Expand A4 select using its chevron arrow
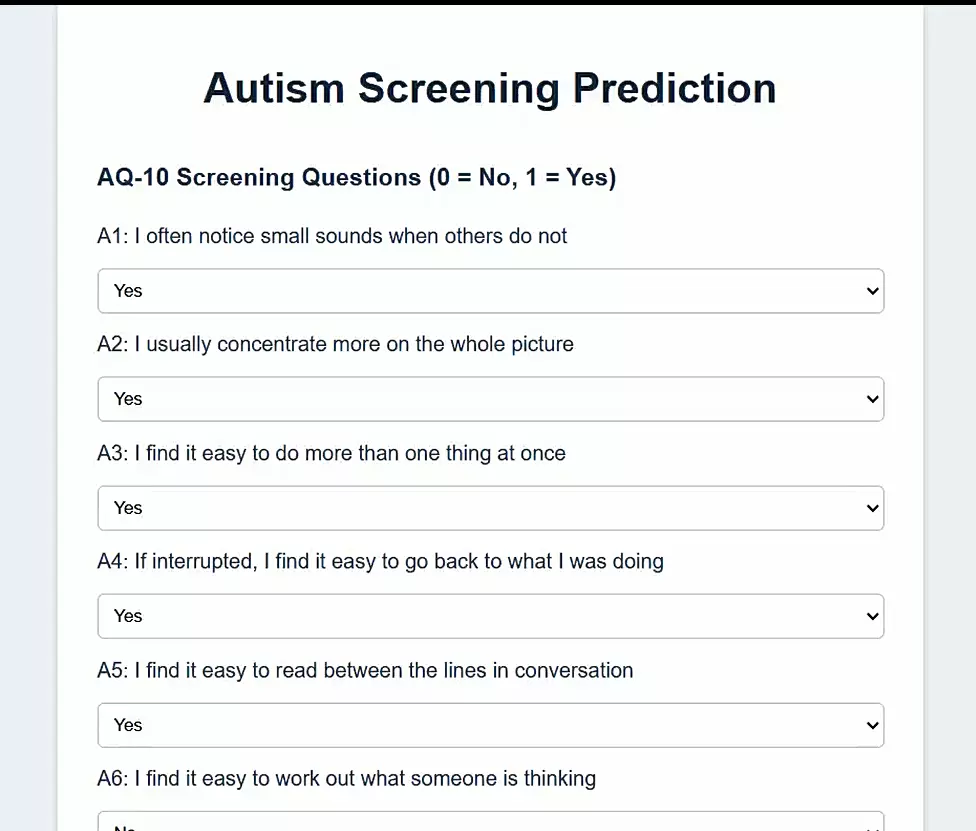 point(872,616)
